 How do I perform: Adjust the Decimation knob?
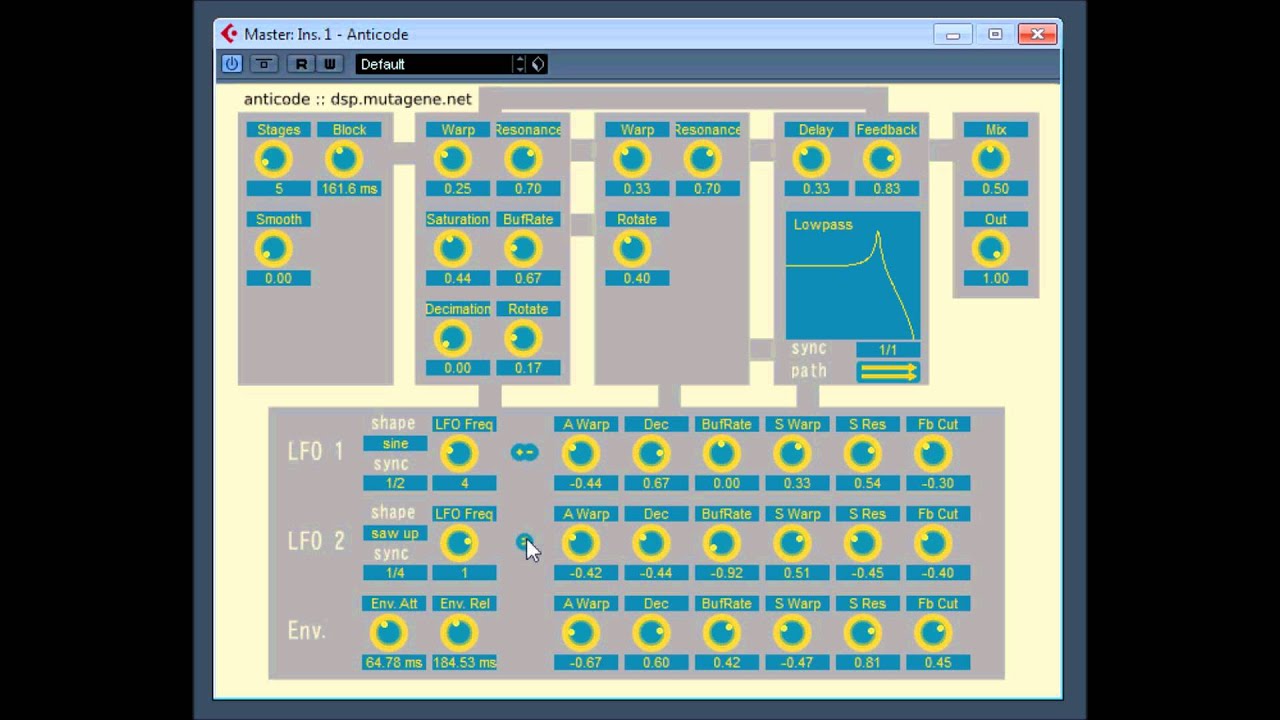452,339
